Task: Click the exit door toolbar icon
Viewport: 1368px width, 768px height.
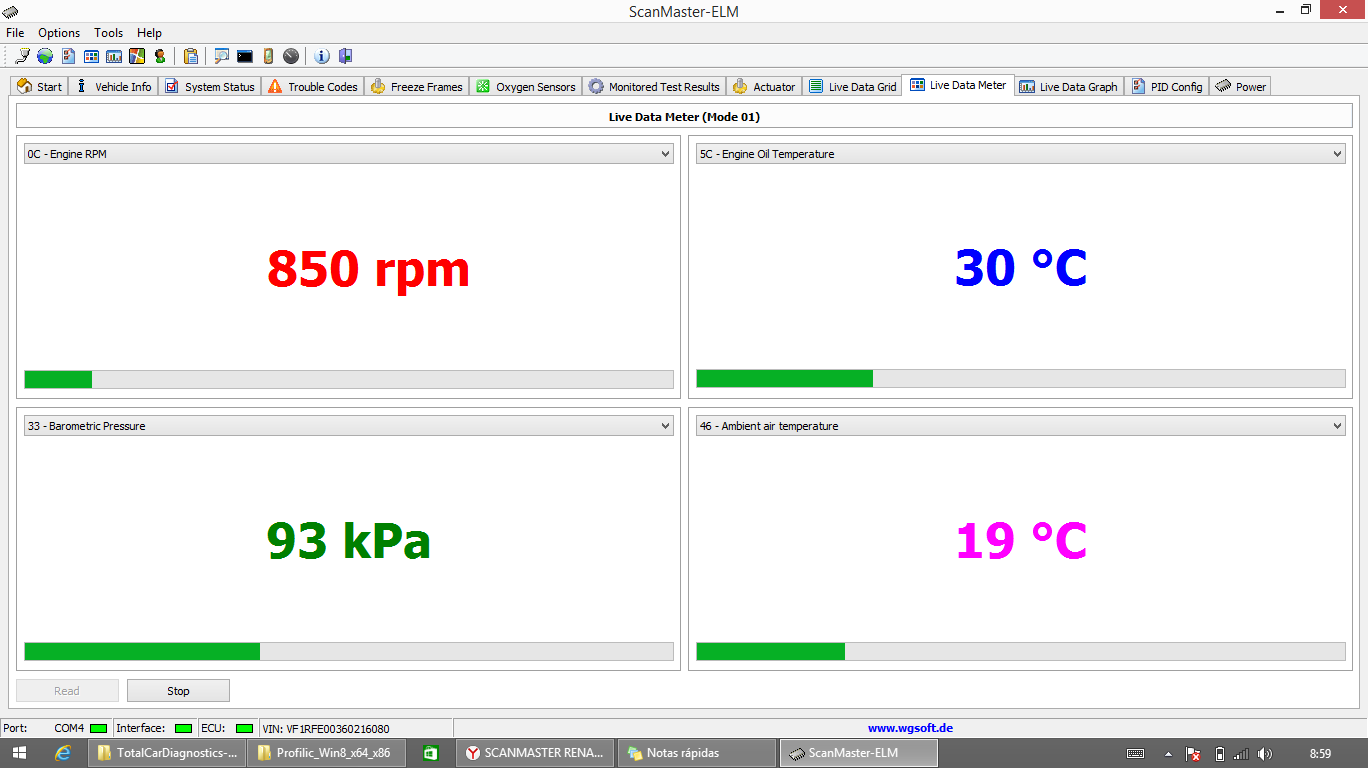Action: [346, 56]
